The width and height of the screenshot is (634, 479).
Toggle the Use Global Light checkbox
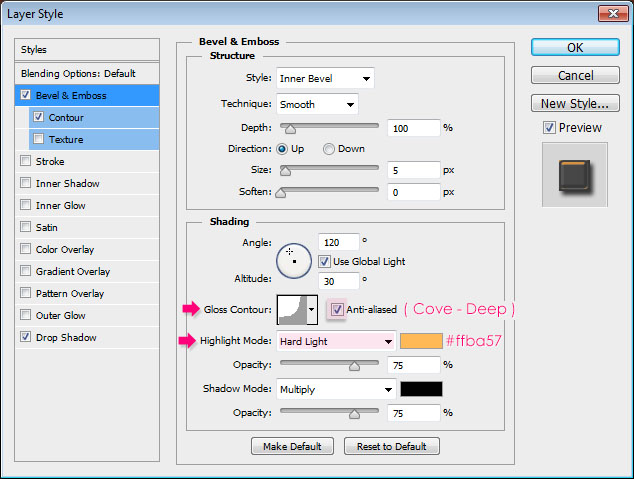(x=324, y=262)
